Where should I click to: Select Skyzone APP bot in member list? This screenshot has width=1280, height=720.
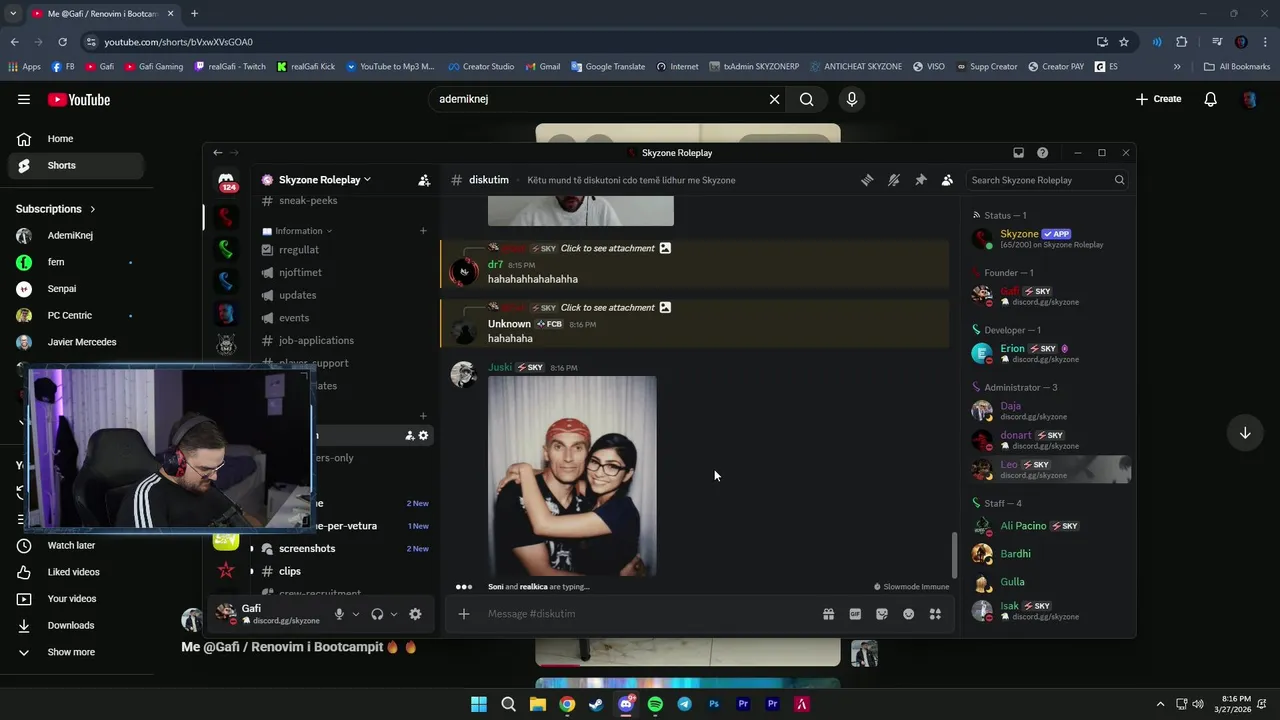pyautogui.click(x=1050, y=238)
